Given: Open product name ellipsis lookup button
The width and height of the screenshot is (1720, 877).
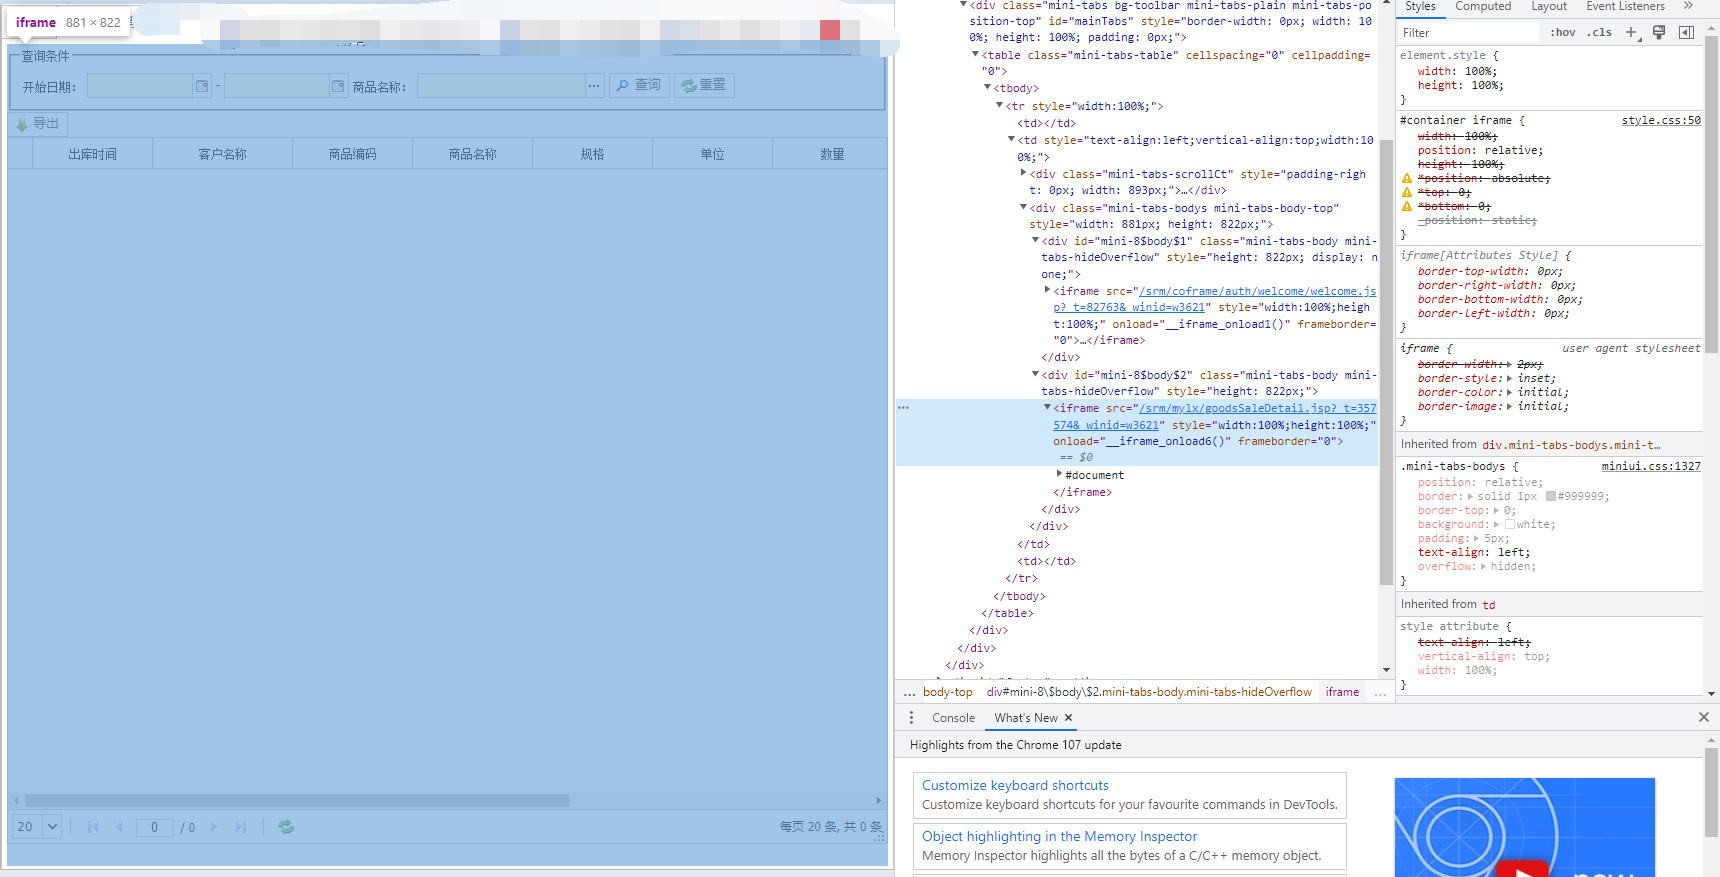Looking at the screenshot, I should 594,86.
